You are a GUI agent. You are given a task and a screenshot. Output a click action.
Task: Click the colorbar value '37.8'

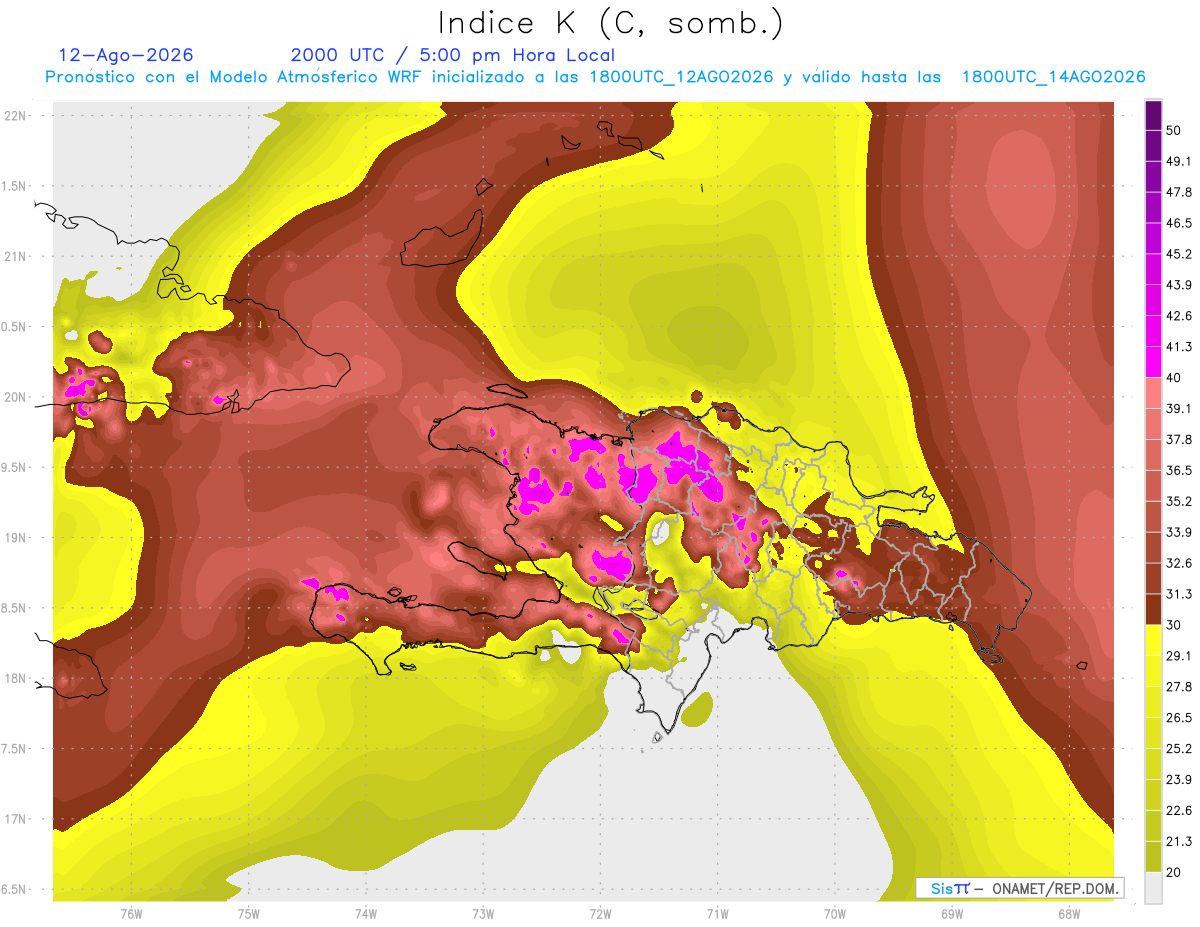point(1179,440)
